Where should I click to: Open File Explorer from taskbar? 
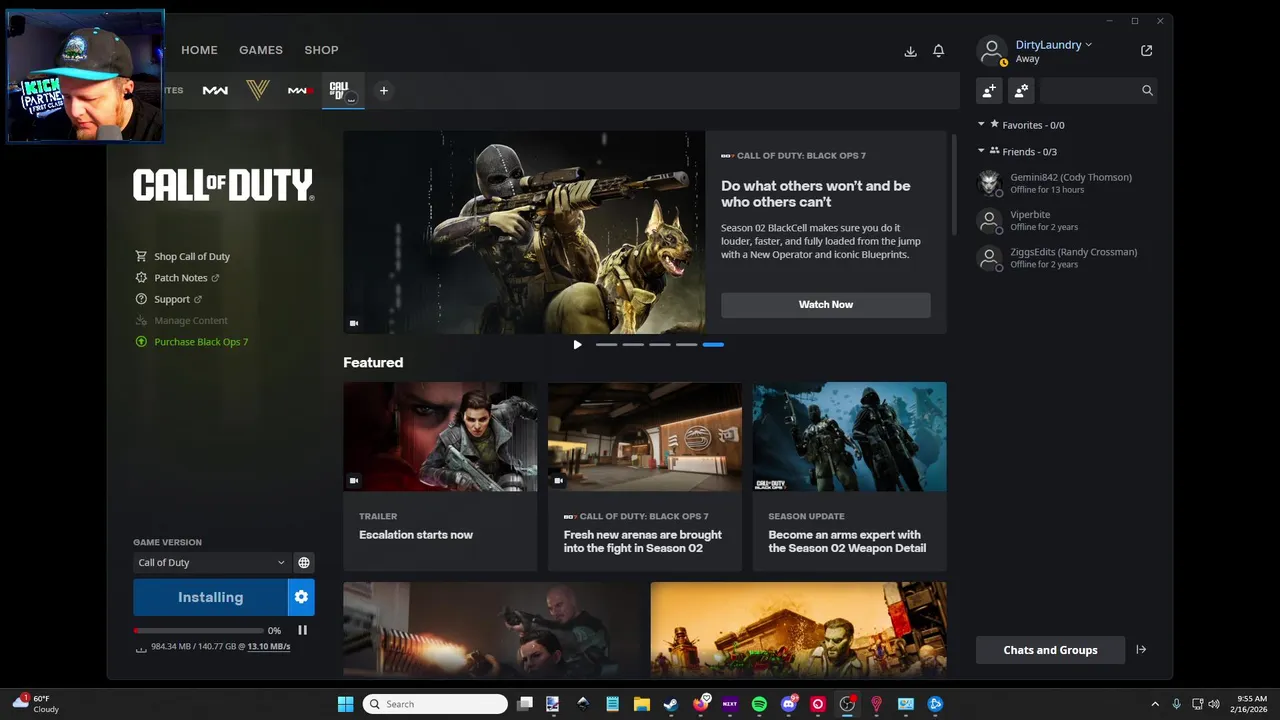(x=641, y=704)
